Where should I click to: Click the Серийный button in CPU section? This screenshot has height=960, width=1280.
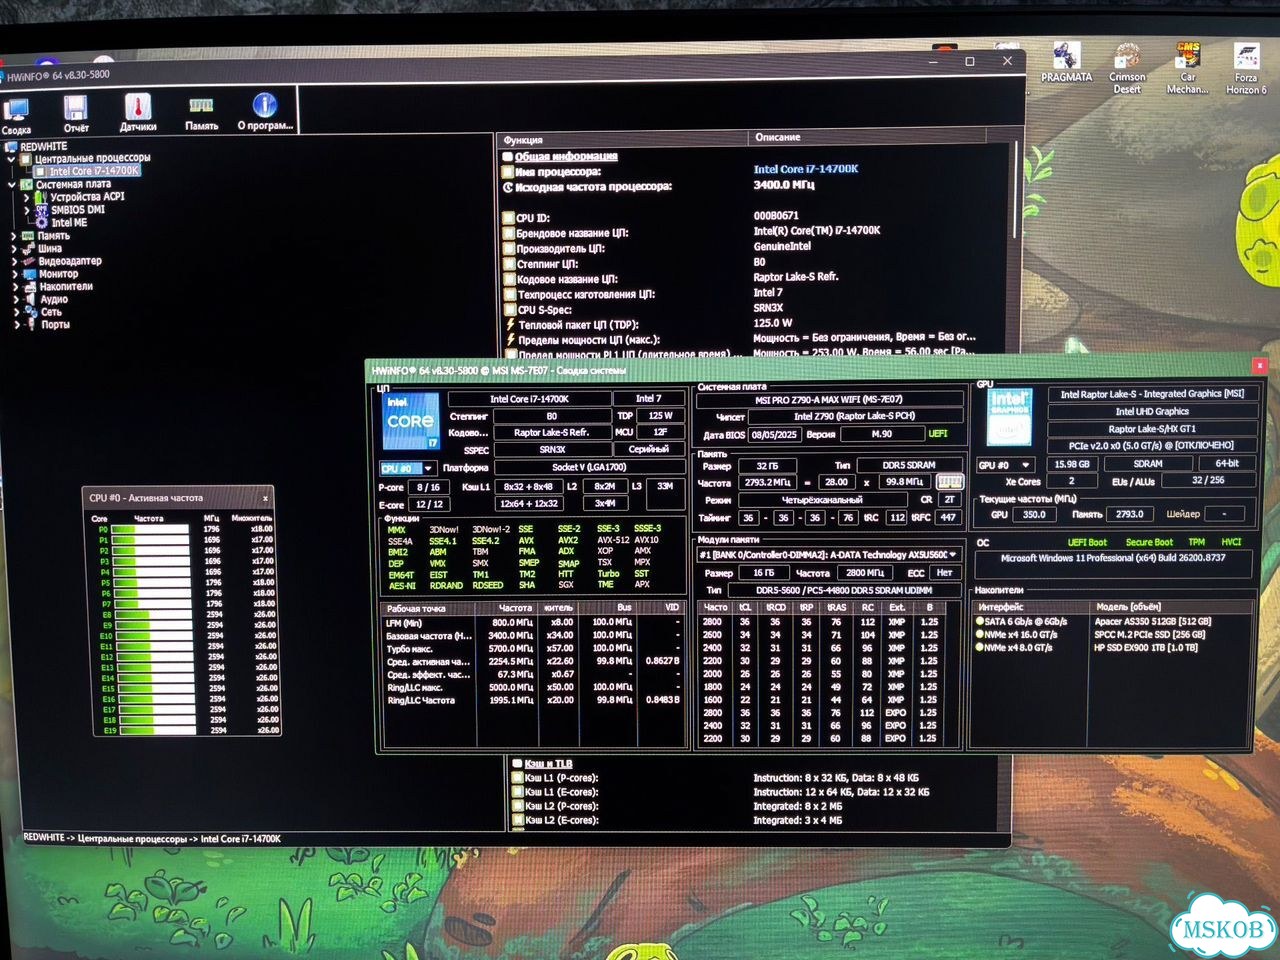tap(648, 450)
